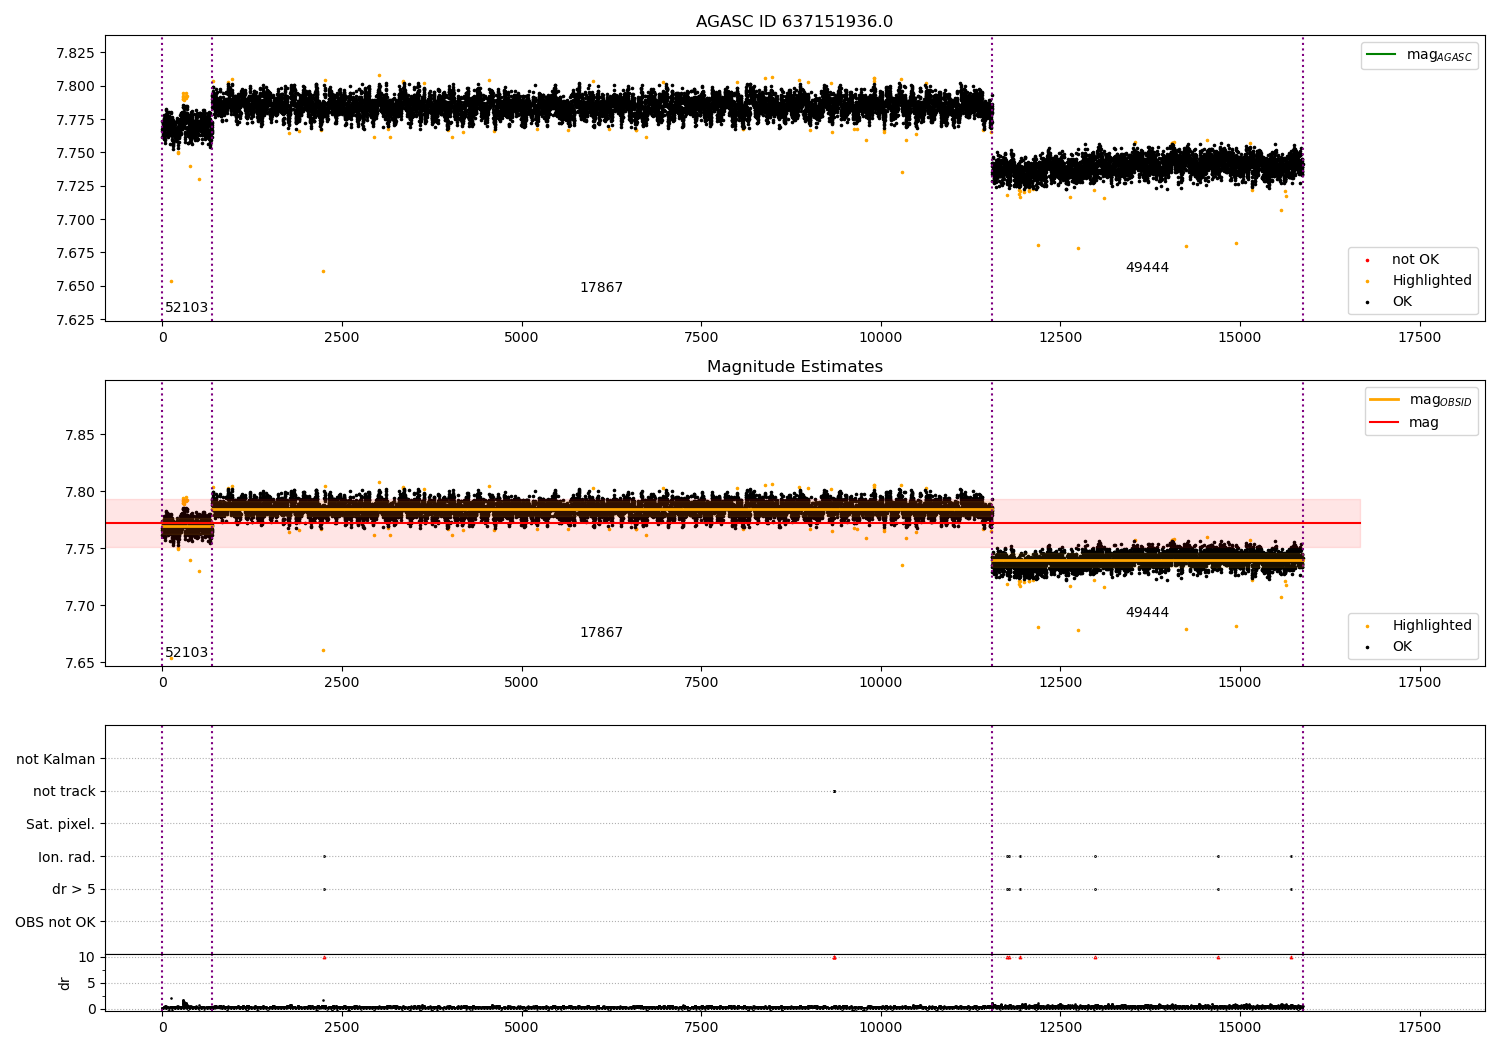The image size is (1500, 1050).
Task: Click the 52103 label in the middle plot
Action: click(x=187, y=653)
